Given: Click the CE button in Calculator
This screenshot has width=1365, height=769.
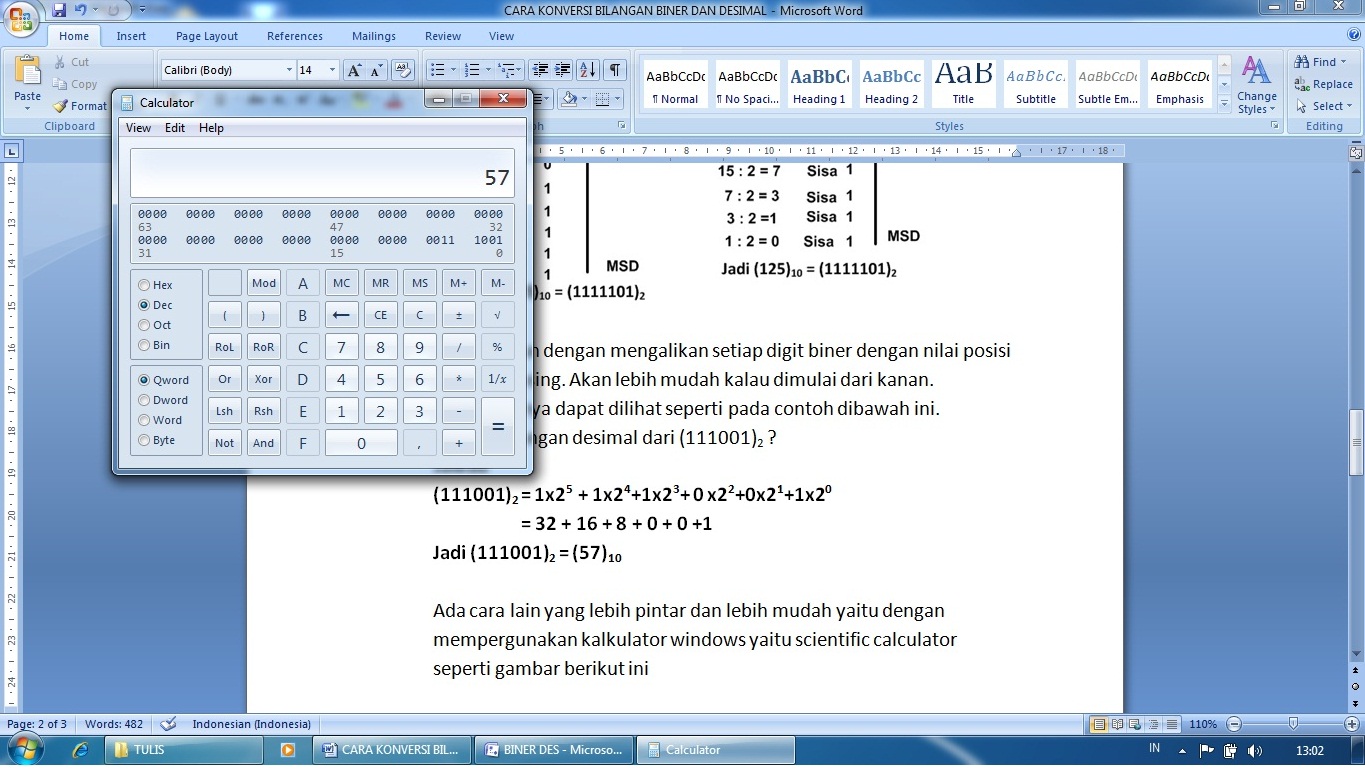Looking at the screenshot, I should pos(380,315).
